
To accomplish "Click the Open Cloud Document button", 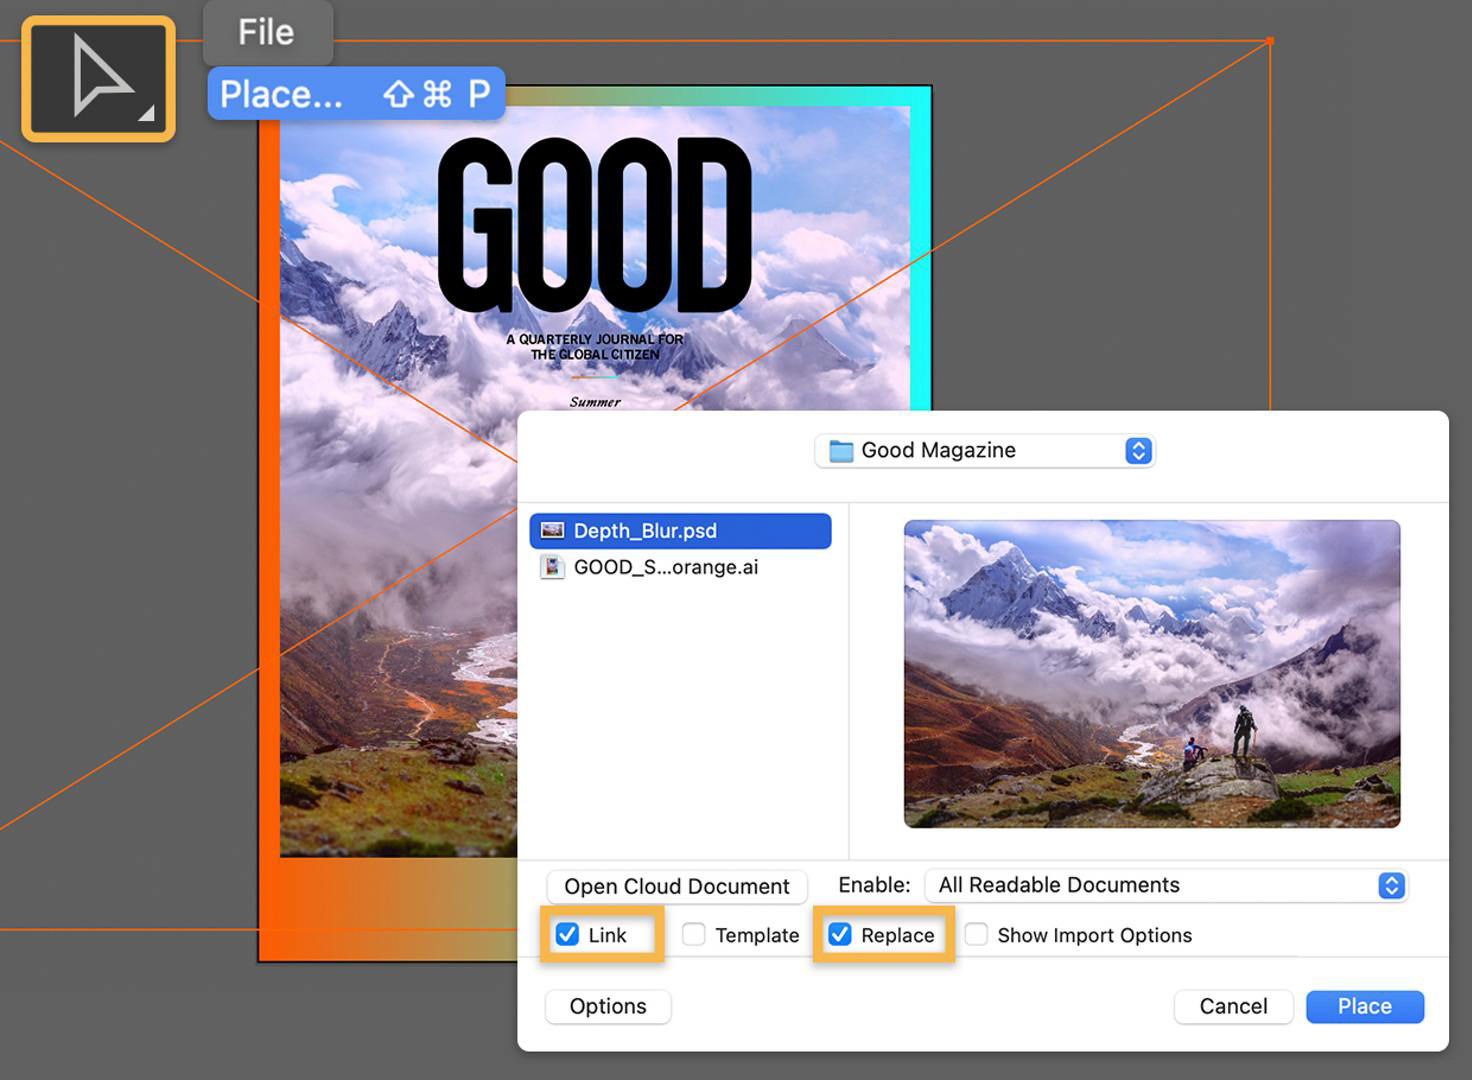I will pyautogui.click(x=675, y=886).
